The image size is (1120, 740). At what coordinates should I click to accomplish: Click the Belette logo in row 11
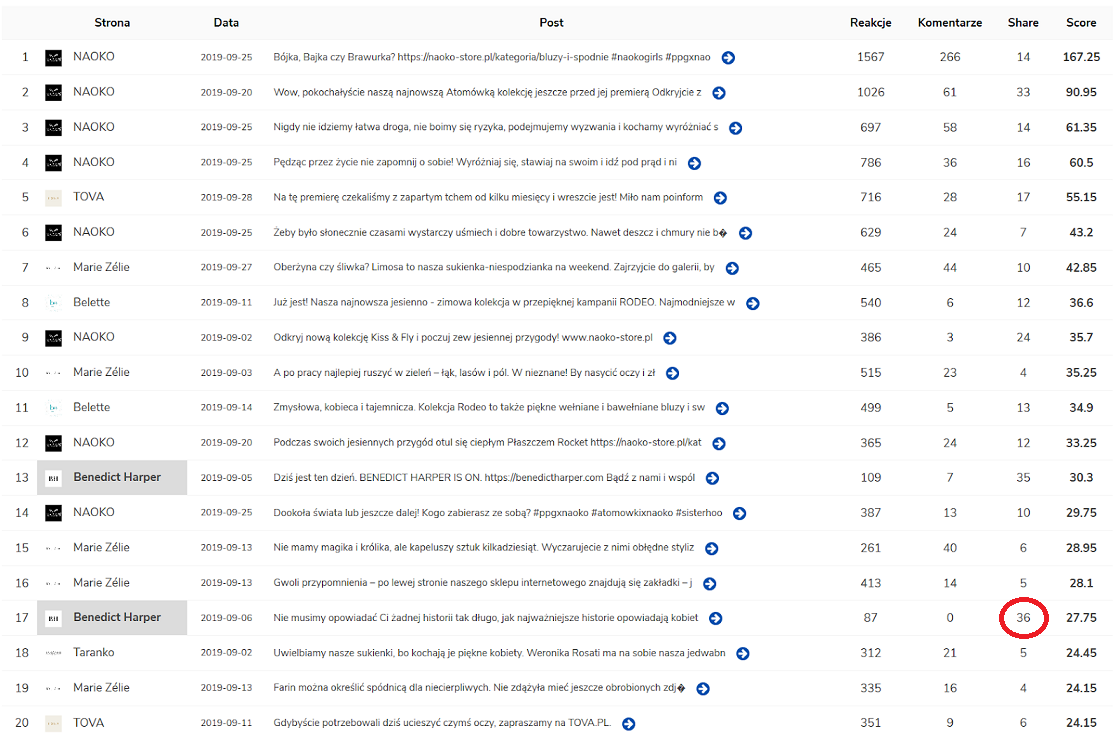(x=54, y=408)
